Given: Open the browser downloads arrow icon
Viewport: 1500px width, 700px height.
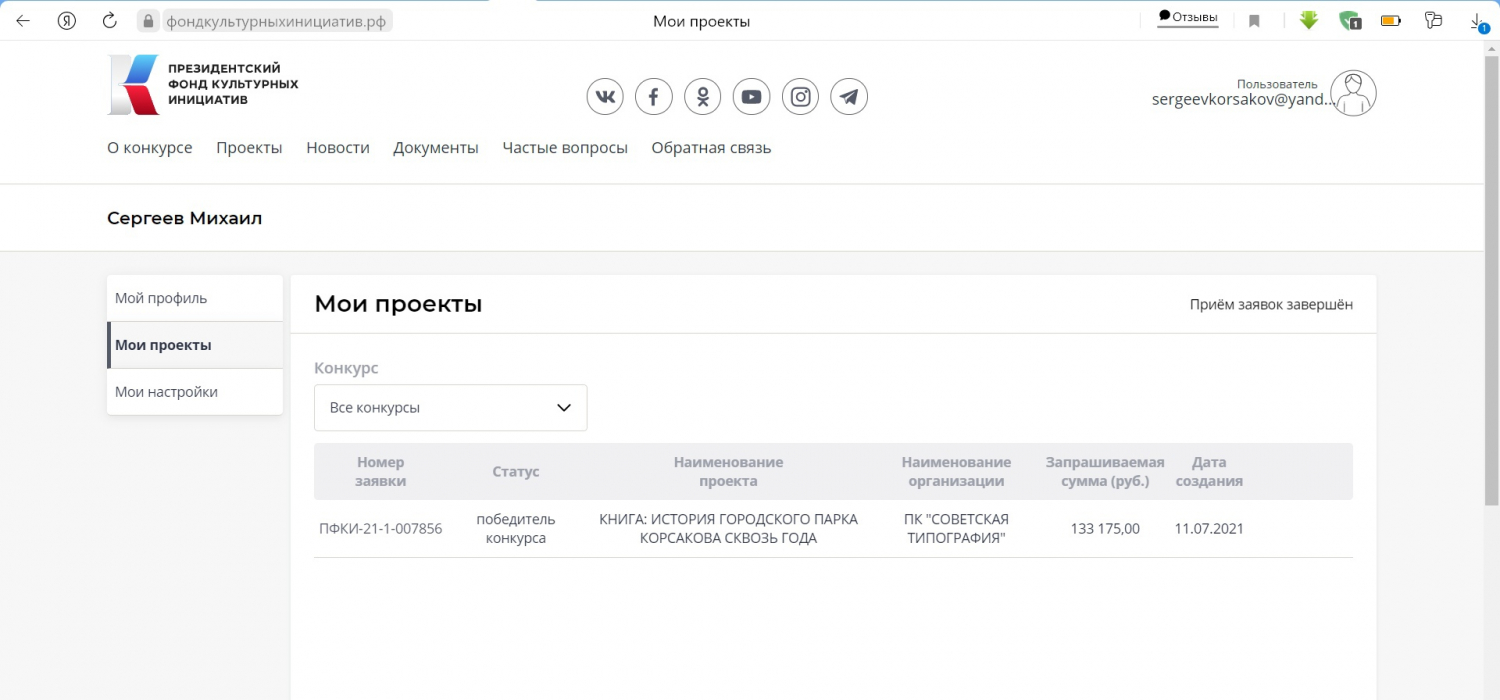Looking at the screenshot, I should tap(1478, 22).
